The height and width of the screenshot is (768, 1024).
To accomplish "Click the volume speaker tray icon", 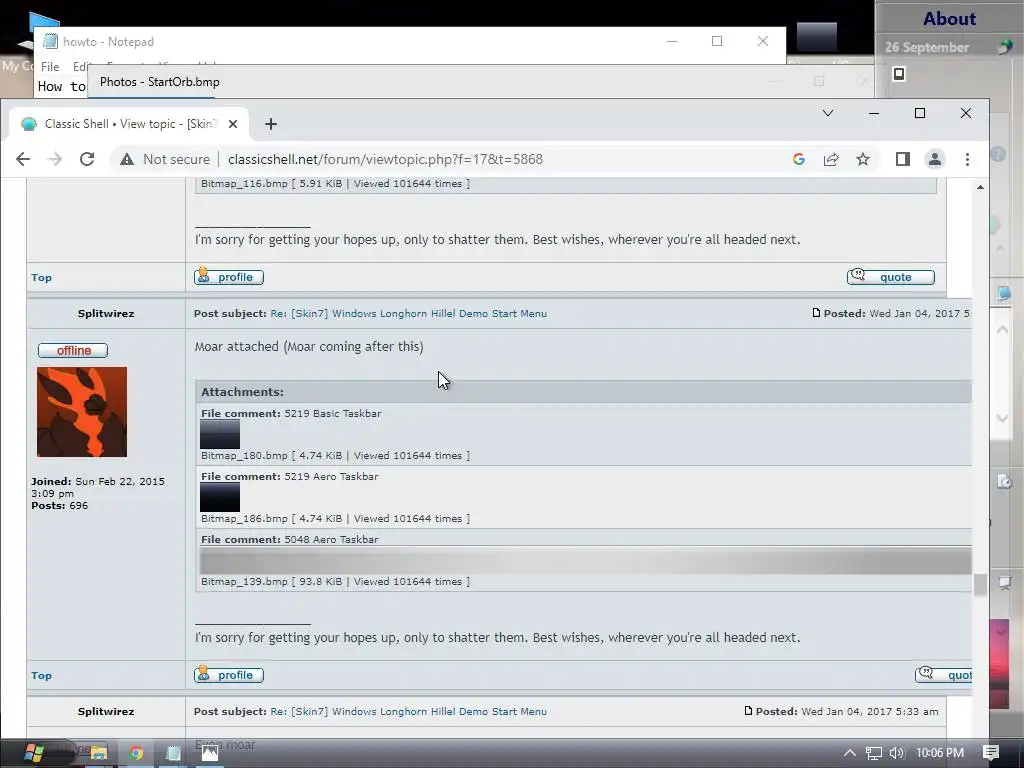I will [x=897, y=753].
